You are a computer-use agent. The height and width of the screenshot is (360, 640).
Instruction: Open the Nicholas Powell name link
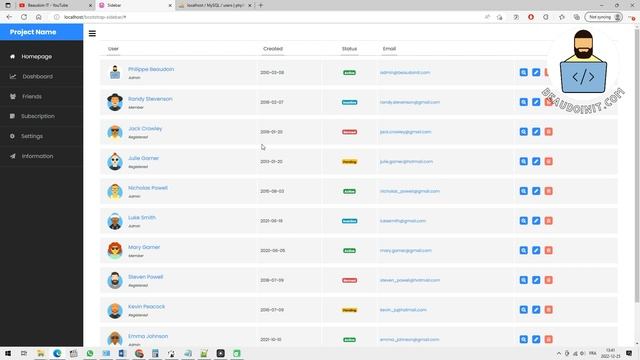(x=148, y=188)
